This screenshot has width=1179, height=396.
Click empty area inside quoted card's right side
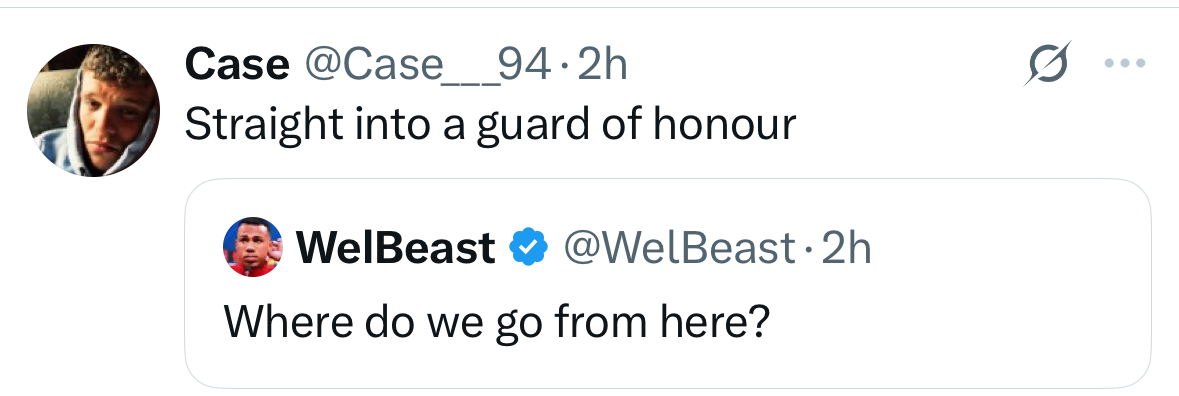pos(977,321)
